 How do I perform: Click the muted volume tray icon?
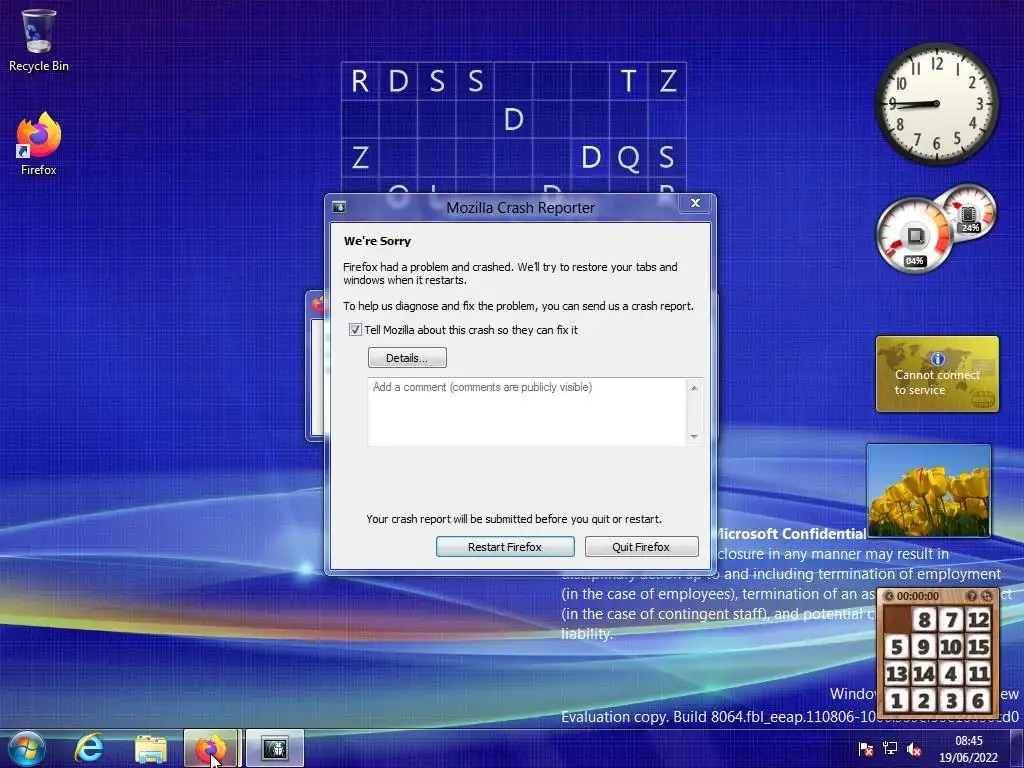tap(914, 749)
